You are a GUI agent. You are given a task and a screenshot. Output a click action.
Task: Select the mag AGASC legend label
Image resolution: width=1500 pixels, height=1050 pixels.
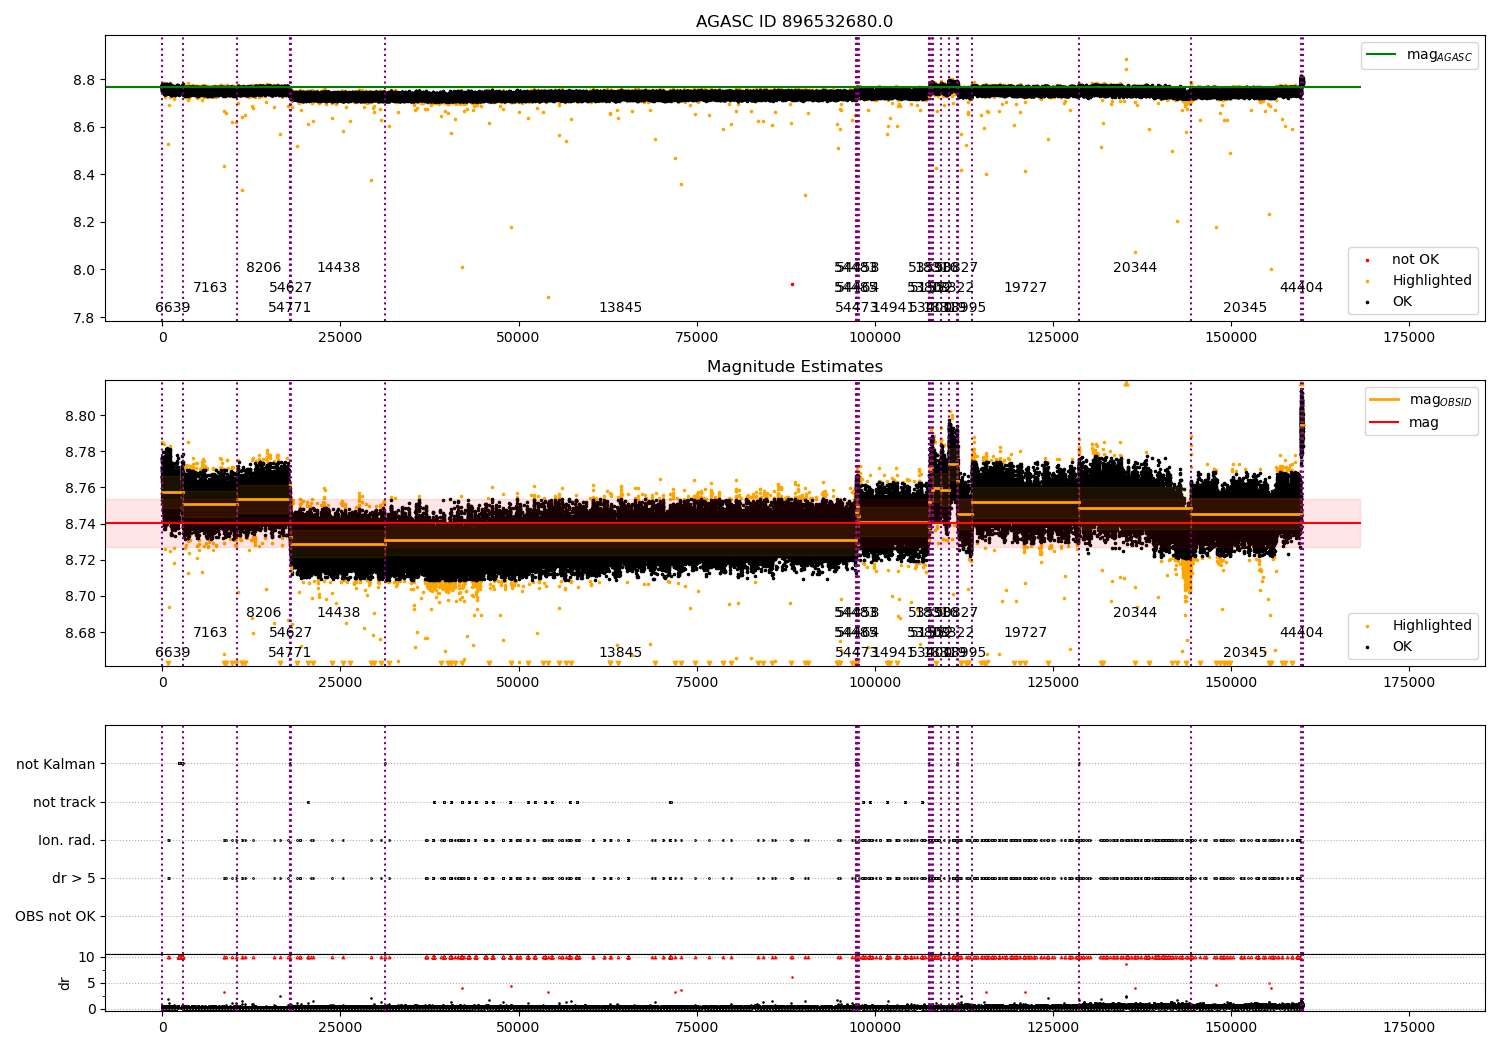pyautogui.click(x=1439, y=55)
